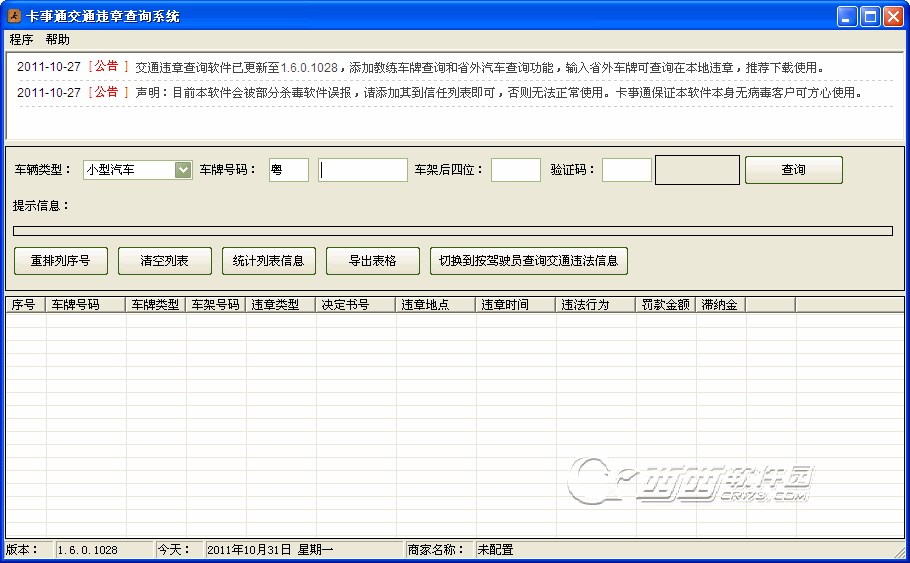This screenshot has height=563, width=910.
Task: Click 切换到按驾驶员查询交通违法信息 button
Action: [x=529, y=261]
